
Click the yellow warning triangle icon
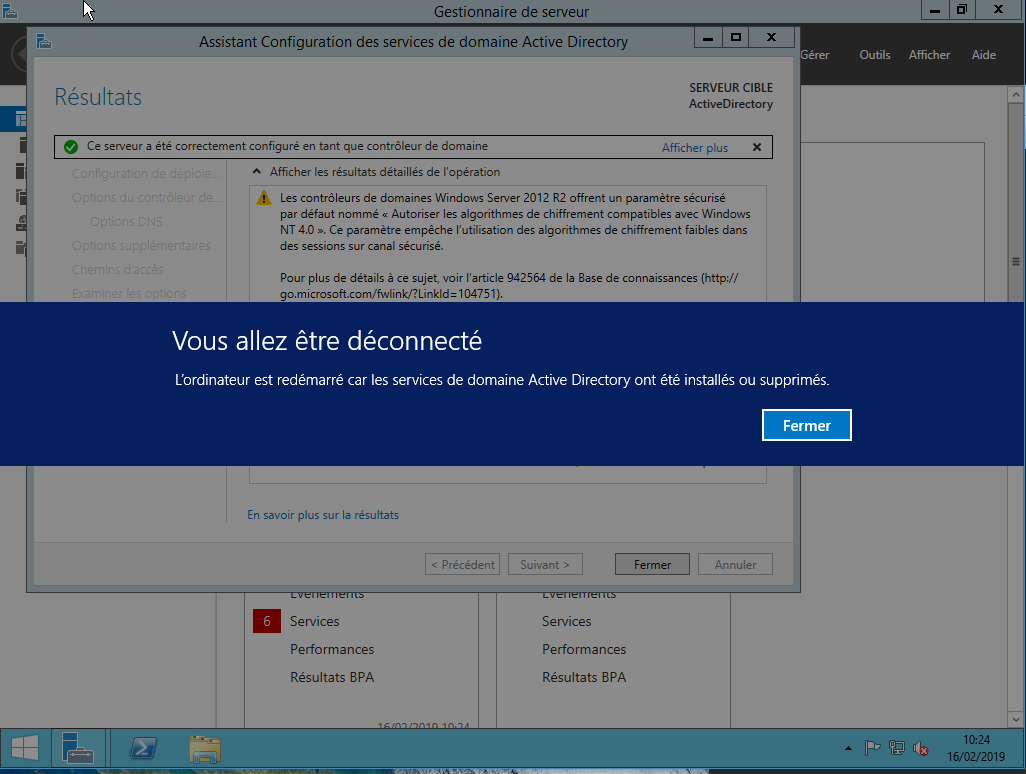click(x=264, y=198)
